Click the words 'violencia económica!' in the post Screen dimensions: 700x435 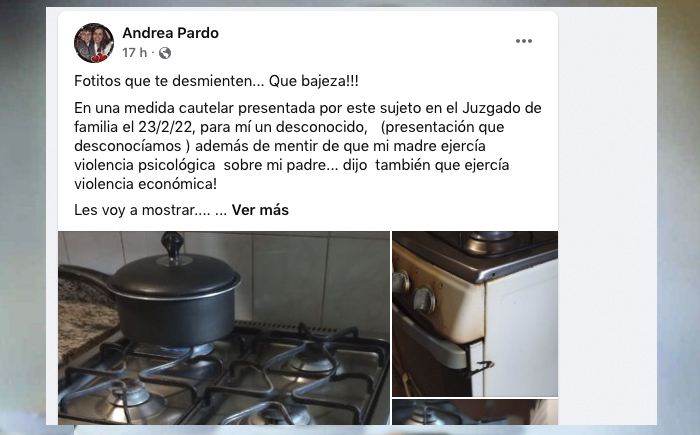pos(146,184)
